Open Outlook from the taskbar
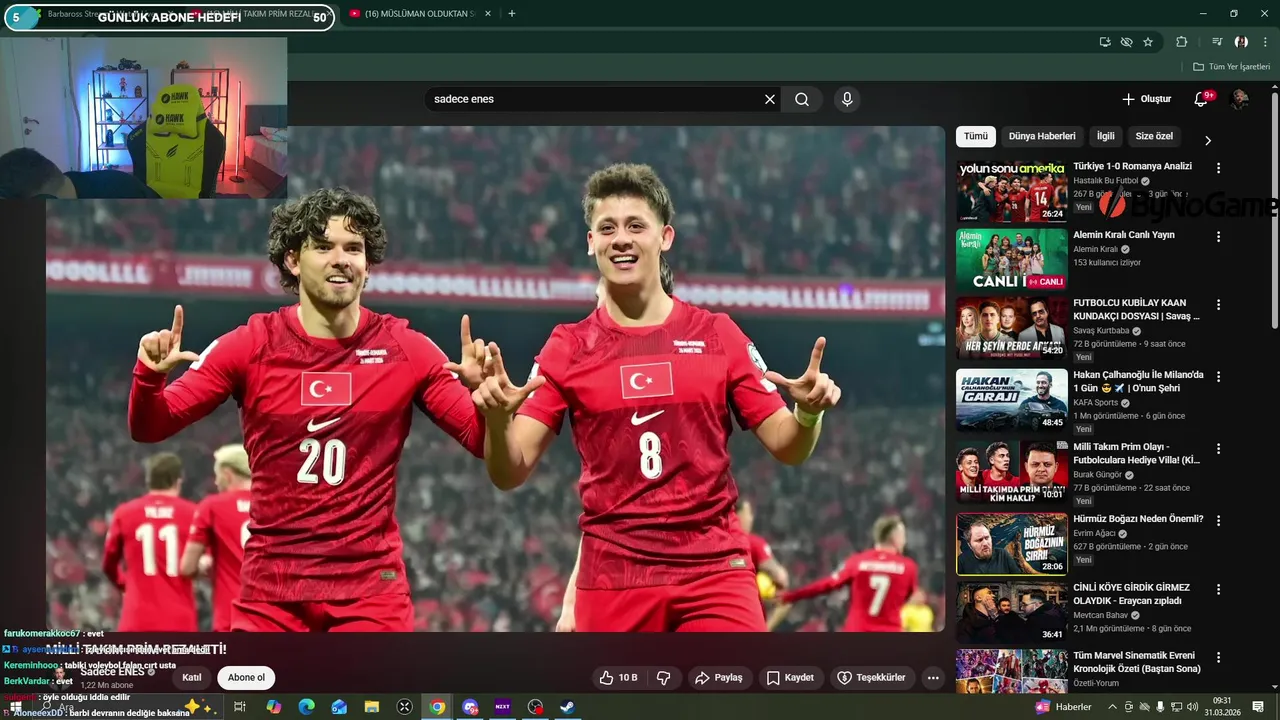The image size is (1280, 720). click(x=339, y=707)
